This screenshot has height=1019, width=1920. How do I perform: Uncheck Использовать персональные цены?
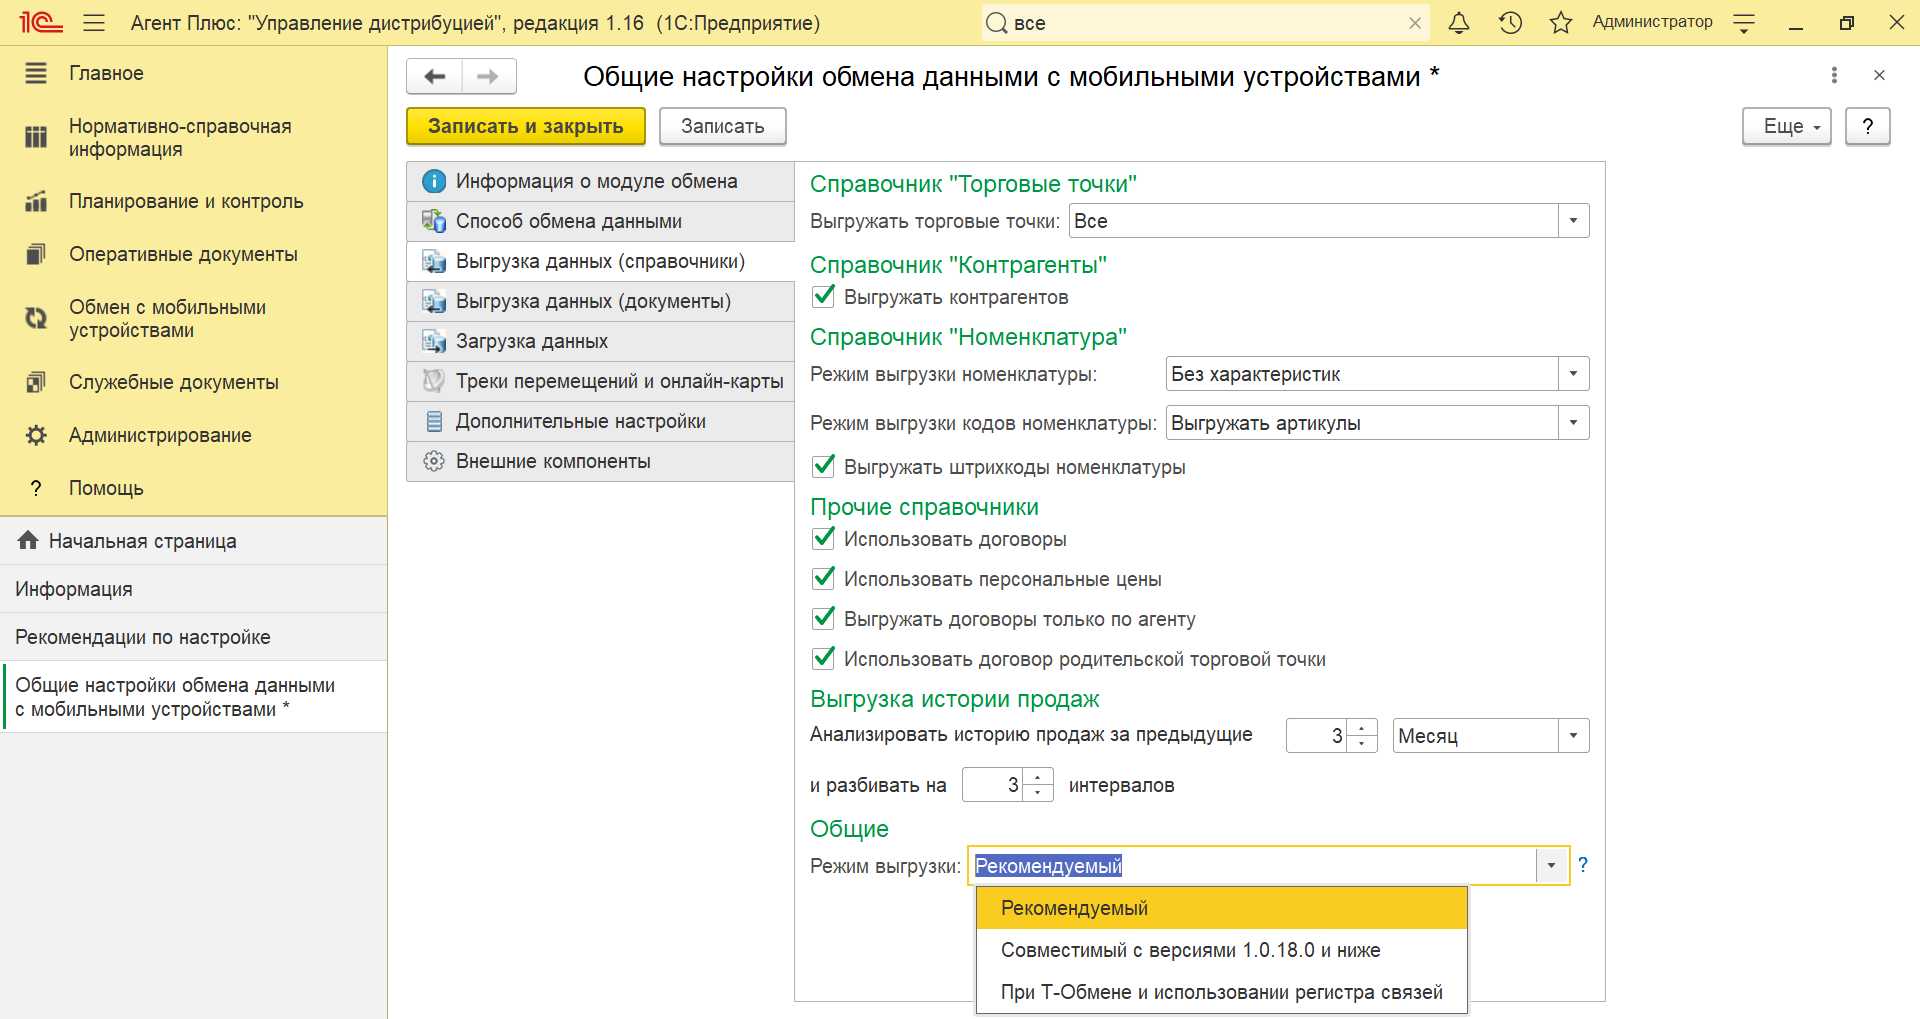pos(824,578)
